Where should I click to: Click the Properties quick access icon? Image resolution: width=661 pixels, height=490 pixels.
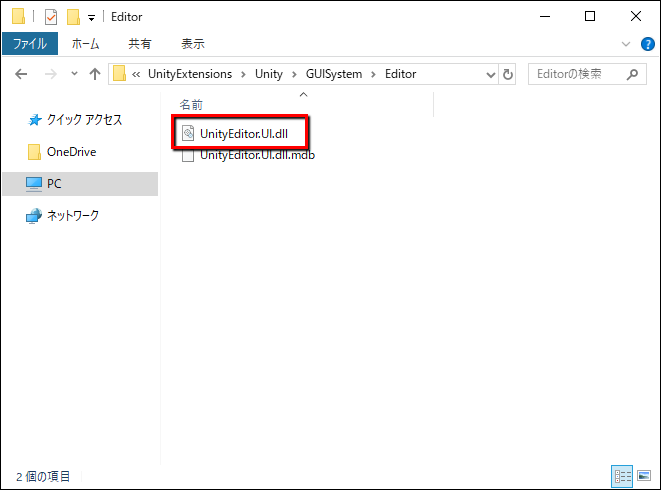[51, 17]
